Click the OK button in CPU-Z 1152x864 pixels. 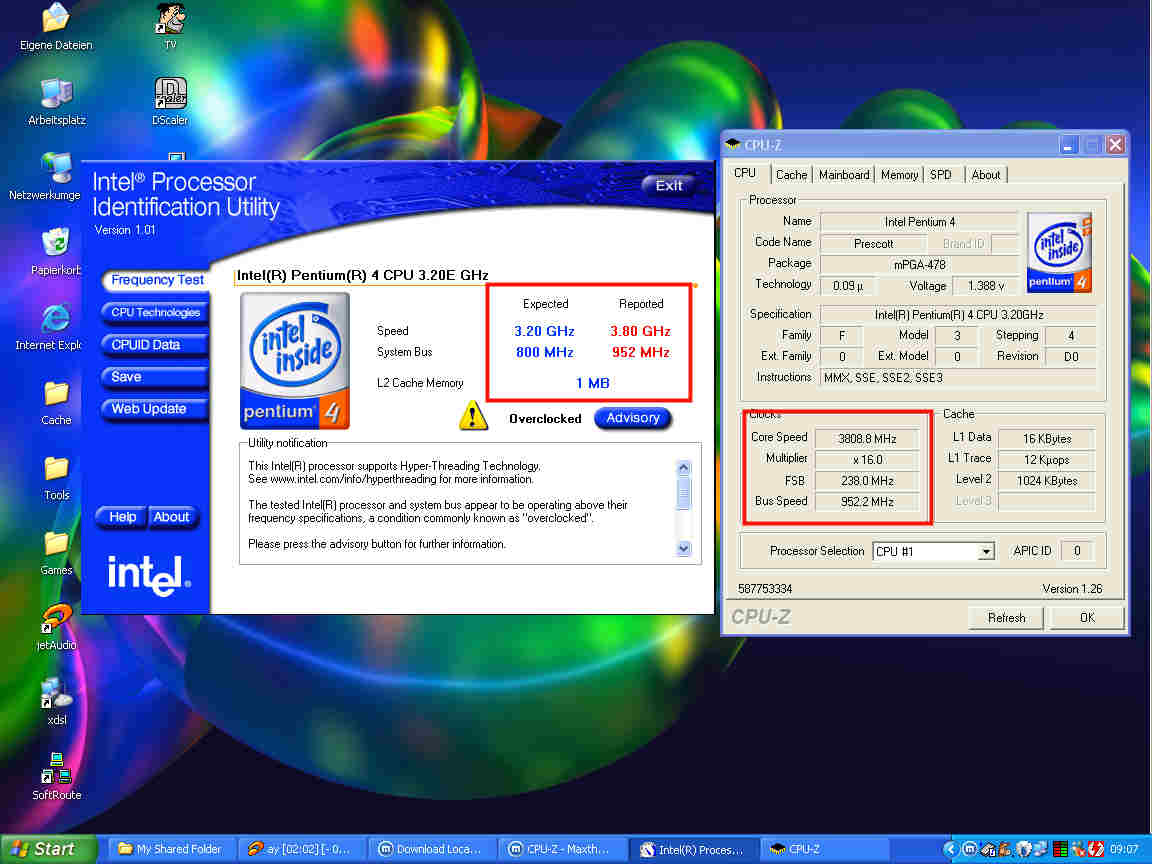[1087, 618]
